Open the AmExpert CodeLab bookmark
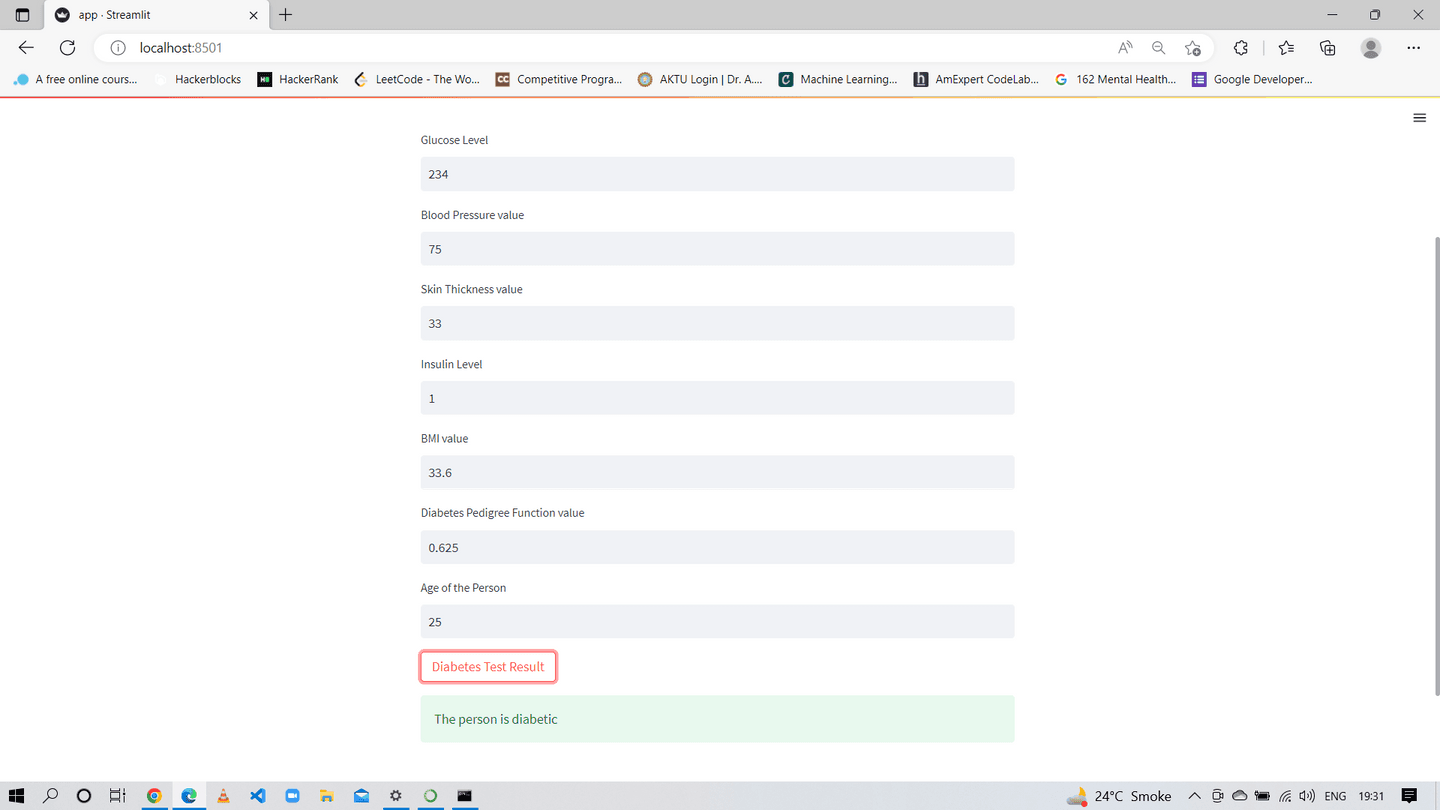Viewport: 1440px width, 810px height. click(976, 79)
